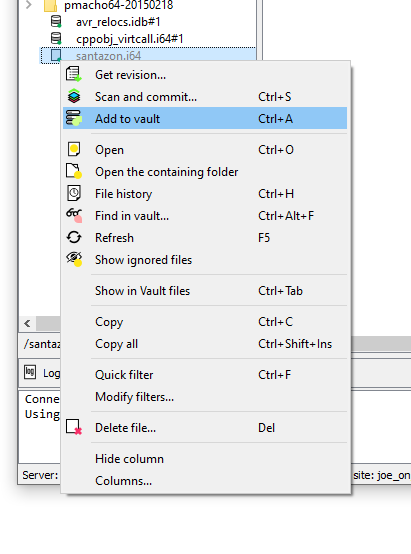The width and height of the screenshot is (411, 554).
Task: Choose Open the containing folder
Action: (x=205, y=171)
